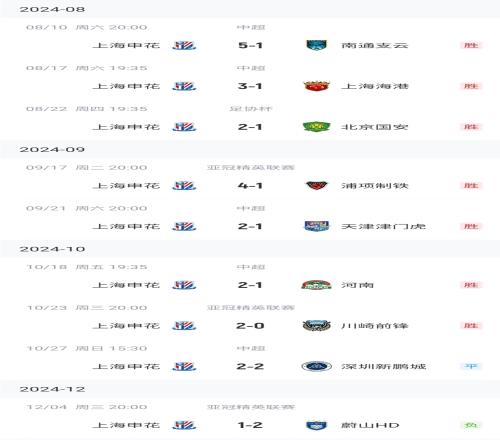
Task: Click the 天津津门虎 team logo
Action: [316, 226]
